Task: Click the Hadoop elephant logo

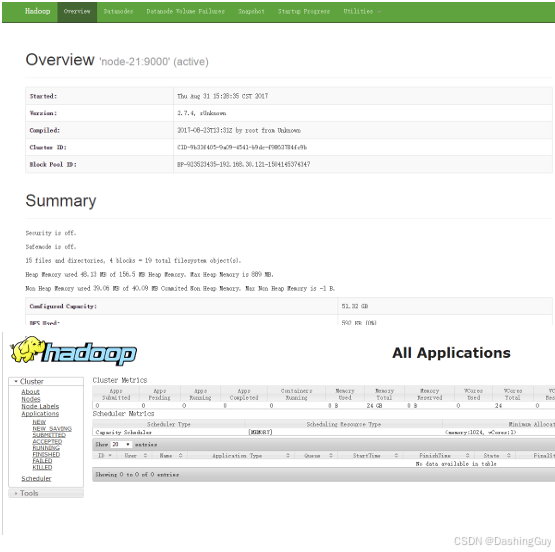Action: pos(73,351)
